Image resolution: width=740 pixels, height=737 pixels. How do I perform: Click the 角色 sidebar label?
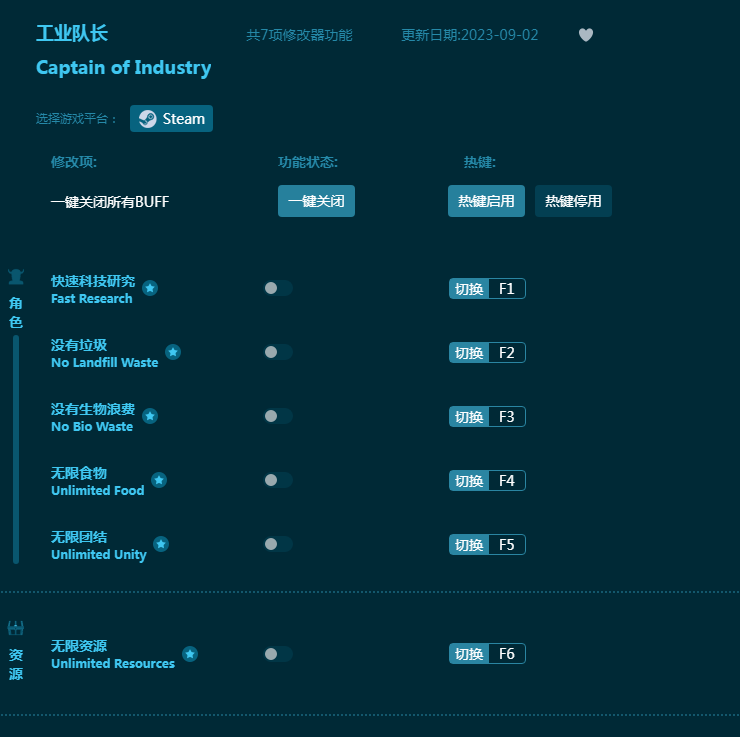(x=16, y=312)
